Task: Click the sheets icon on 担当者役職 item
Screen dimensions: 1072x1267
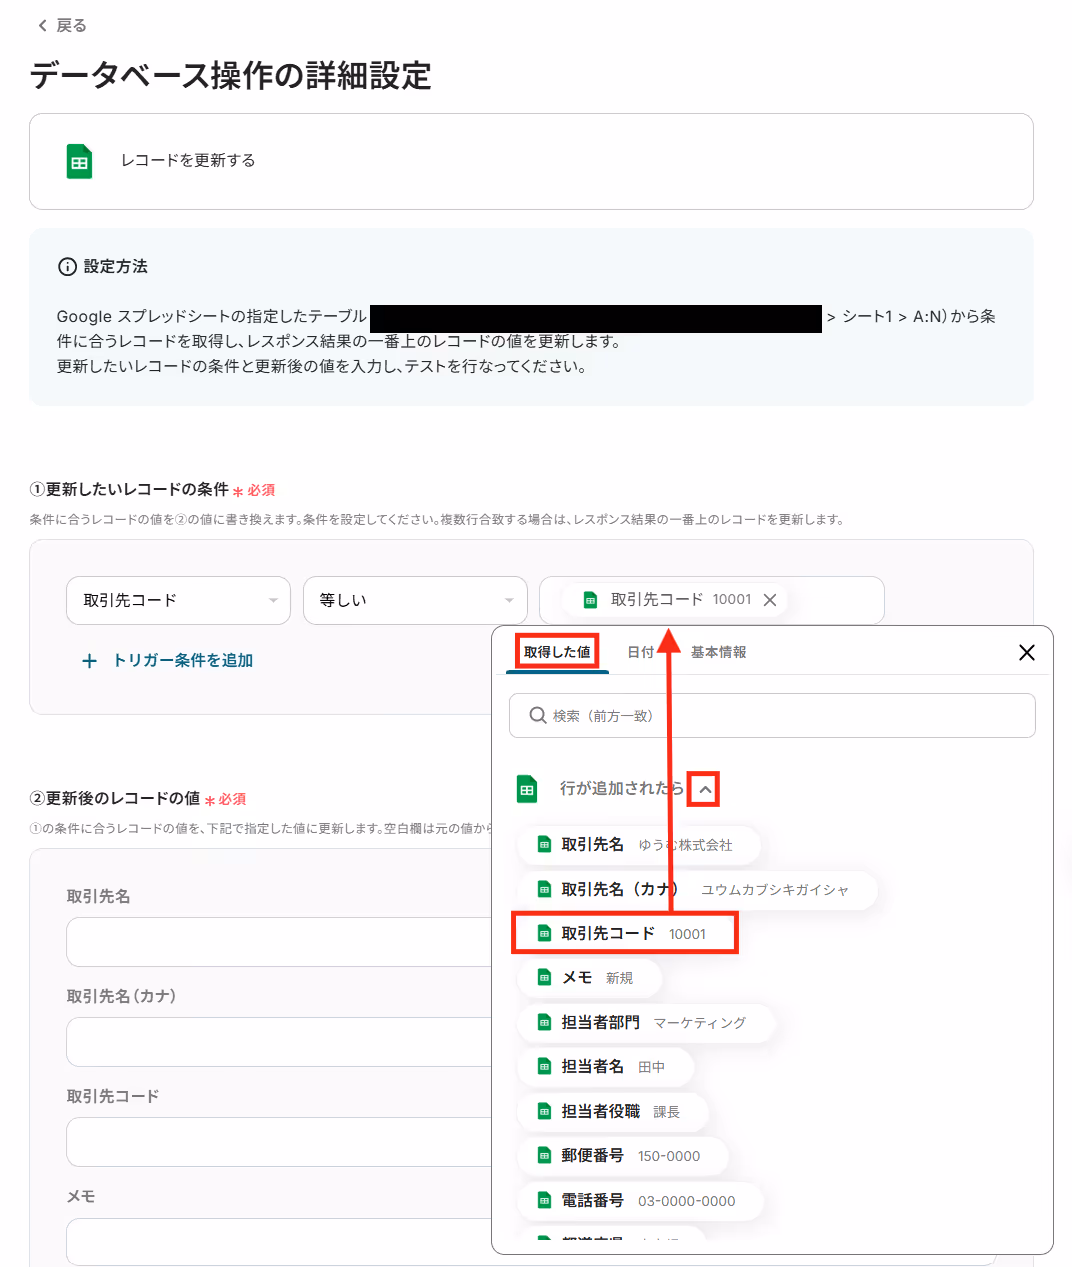Action: [544, 1111]
